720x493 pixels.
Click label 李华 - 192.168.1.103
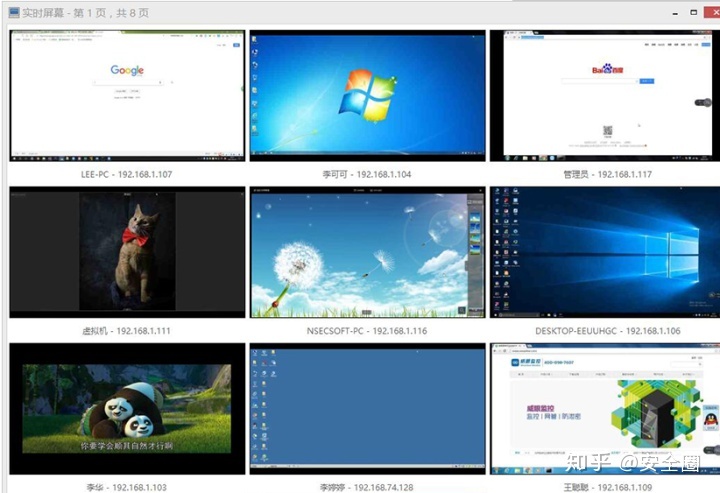click(126, 487)
